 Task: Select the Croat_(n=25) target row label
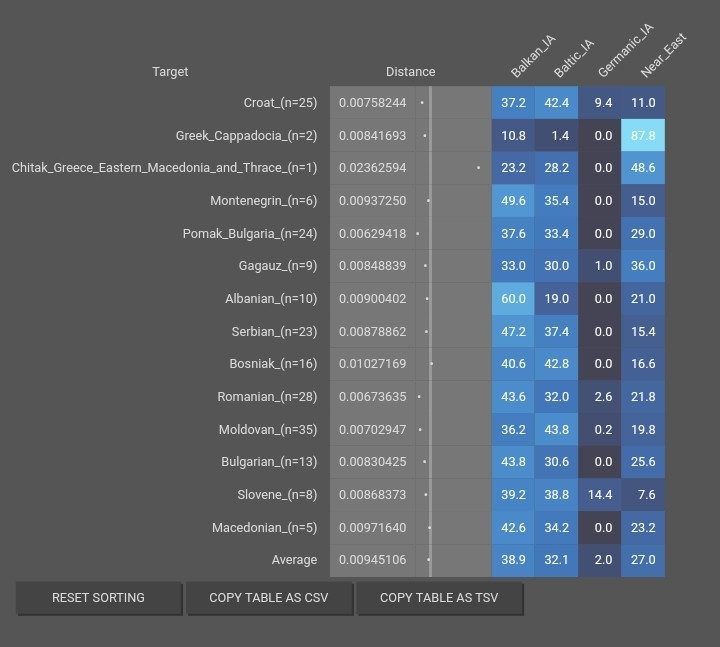(280, 103)
